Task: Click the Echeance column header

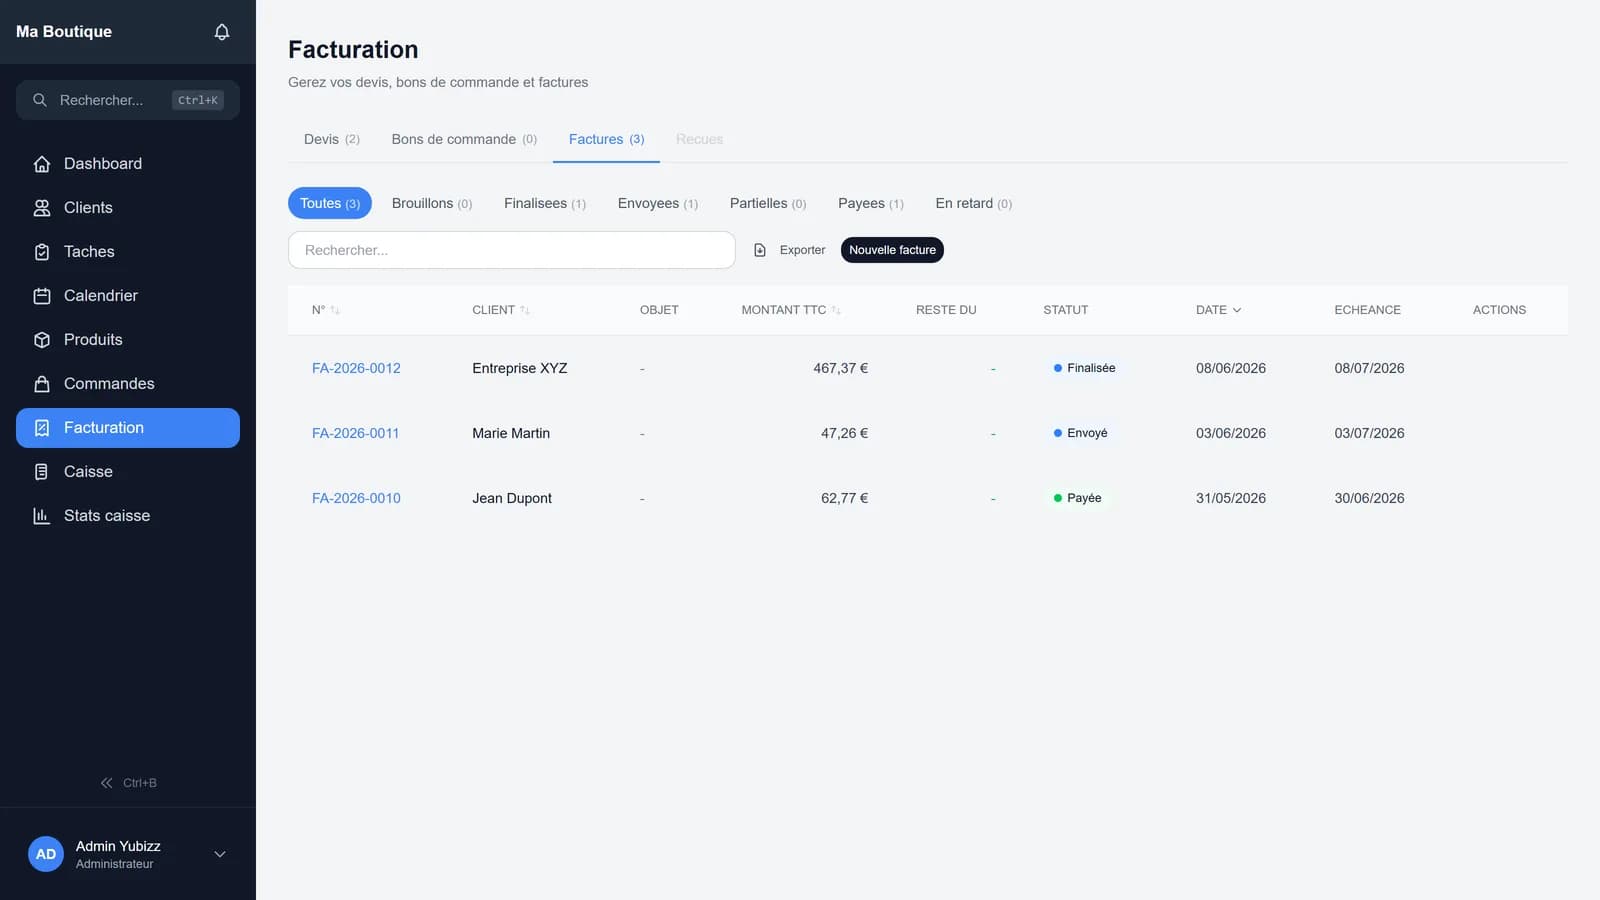Action: coord(1367,310)
